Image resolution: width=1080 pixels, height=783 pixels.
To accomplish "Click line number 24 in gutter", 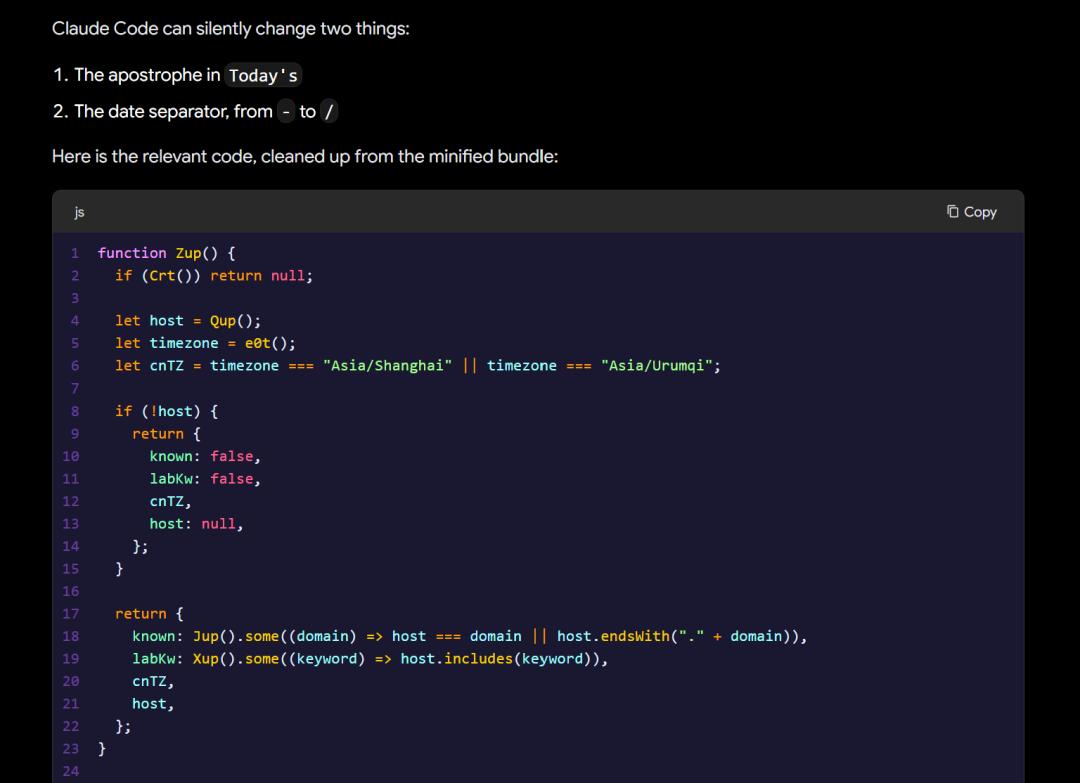I will click(x=71, y=771).
